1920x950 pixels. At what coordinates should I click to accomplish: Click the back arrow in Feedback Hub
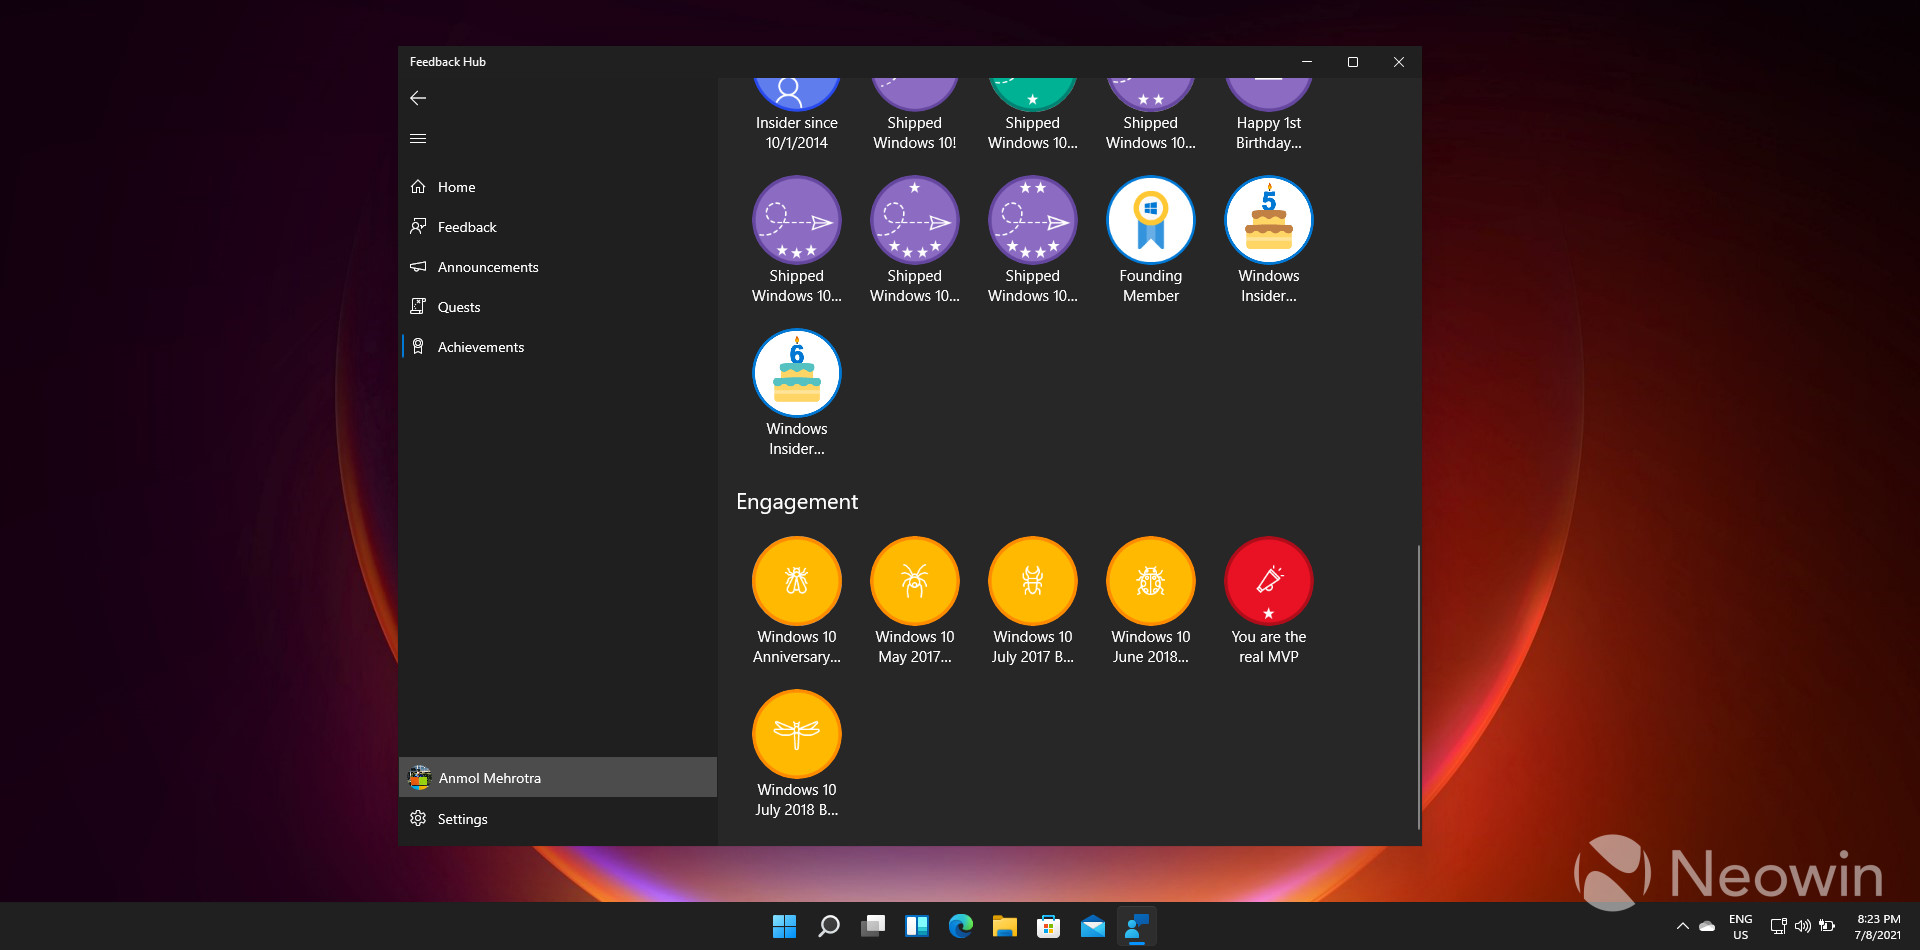[418, 98]
